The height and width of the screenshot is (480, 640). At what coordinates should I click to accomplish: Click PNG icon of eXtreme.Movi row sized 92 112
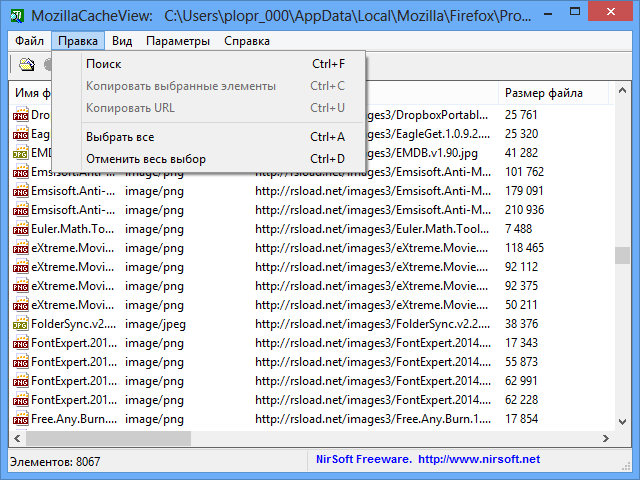[20, 267]
